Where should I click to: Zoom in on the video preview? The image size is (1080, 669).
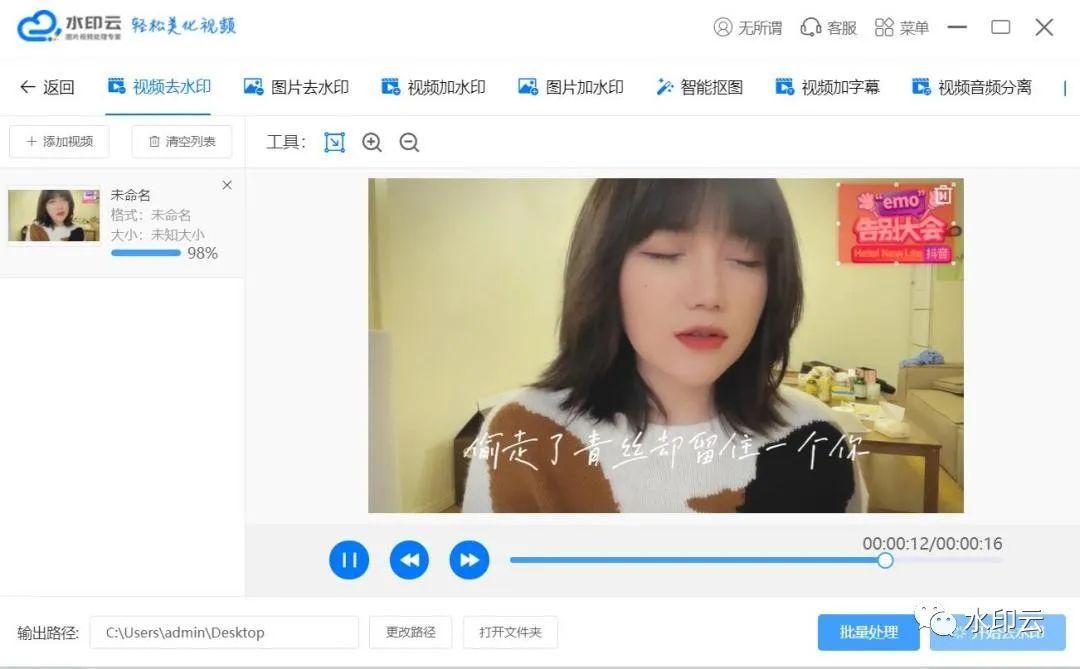(371, 142)
